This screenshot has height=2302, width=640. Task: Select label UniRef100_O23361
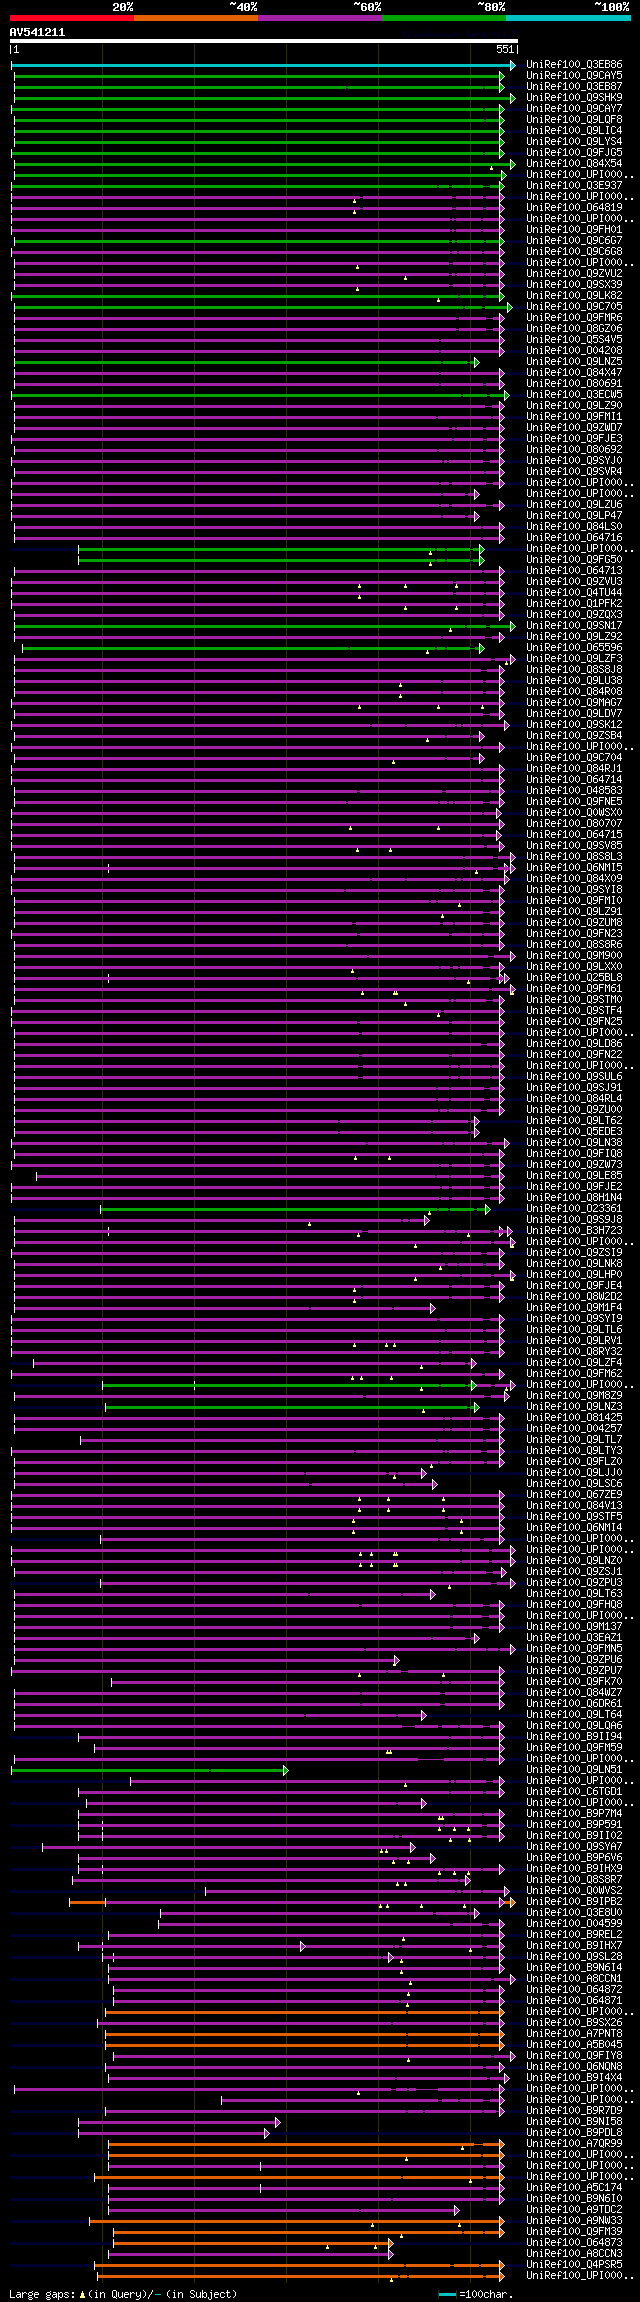574,1209
